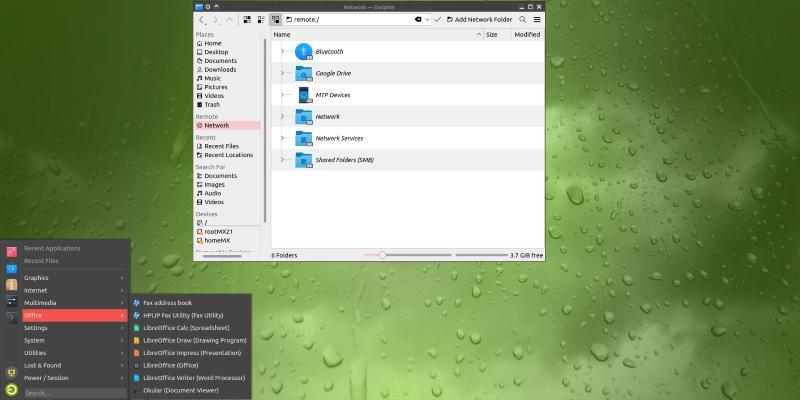Open the Utilities submenu
The height and width of the screenshot is (400, 800).
(74, 353)
